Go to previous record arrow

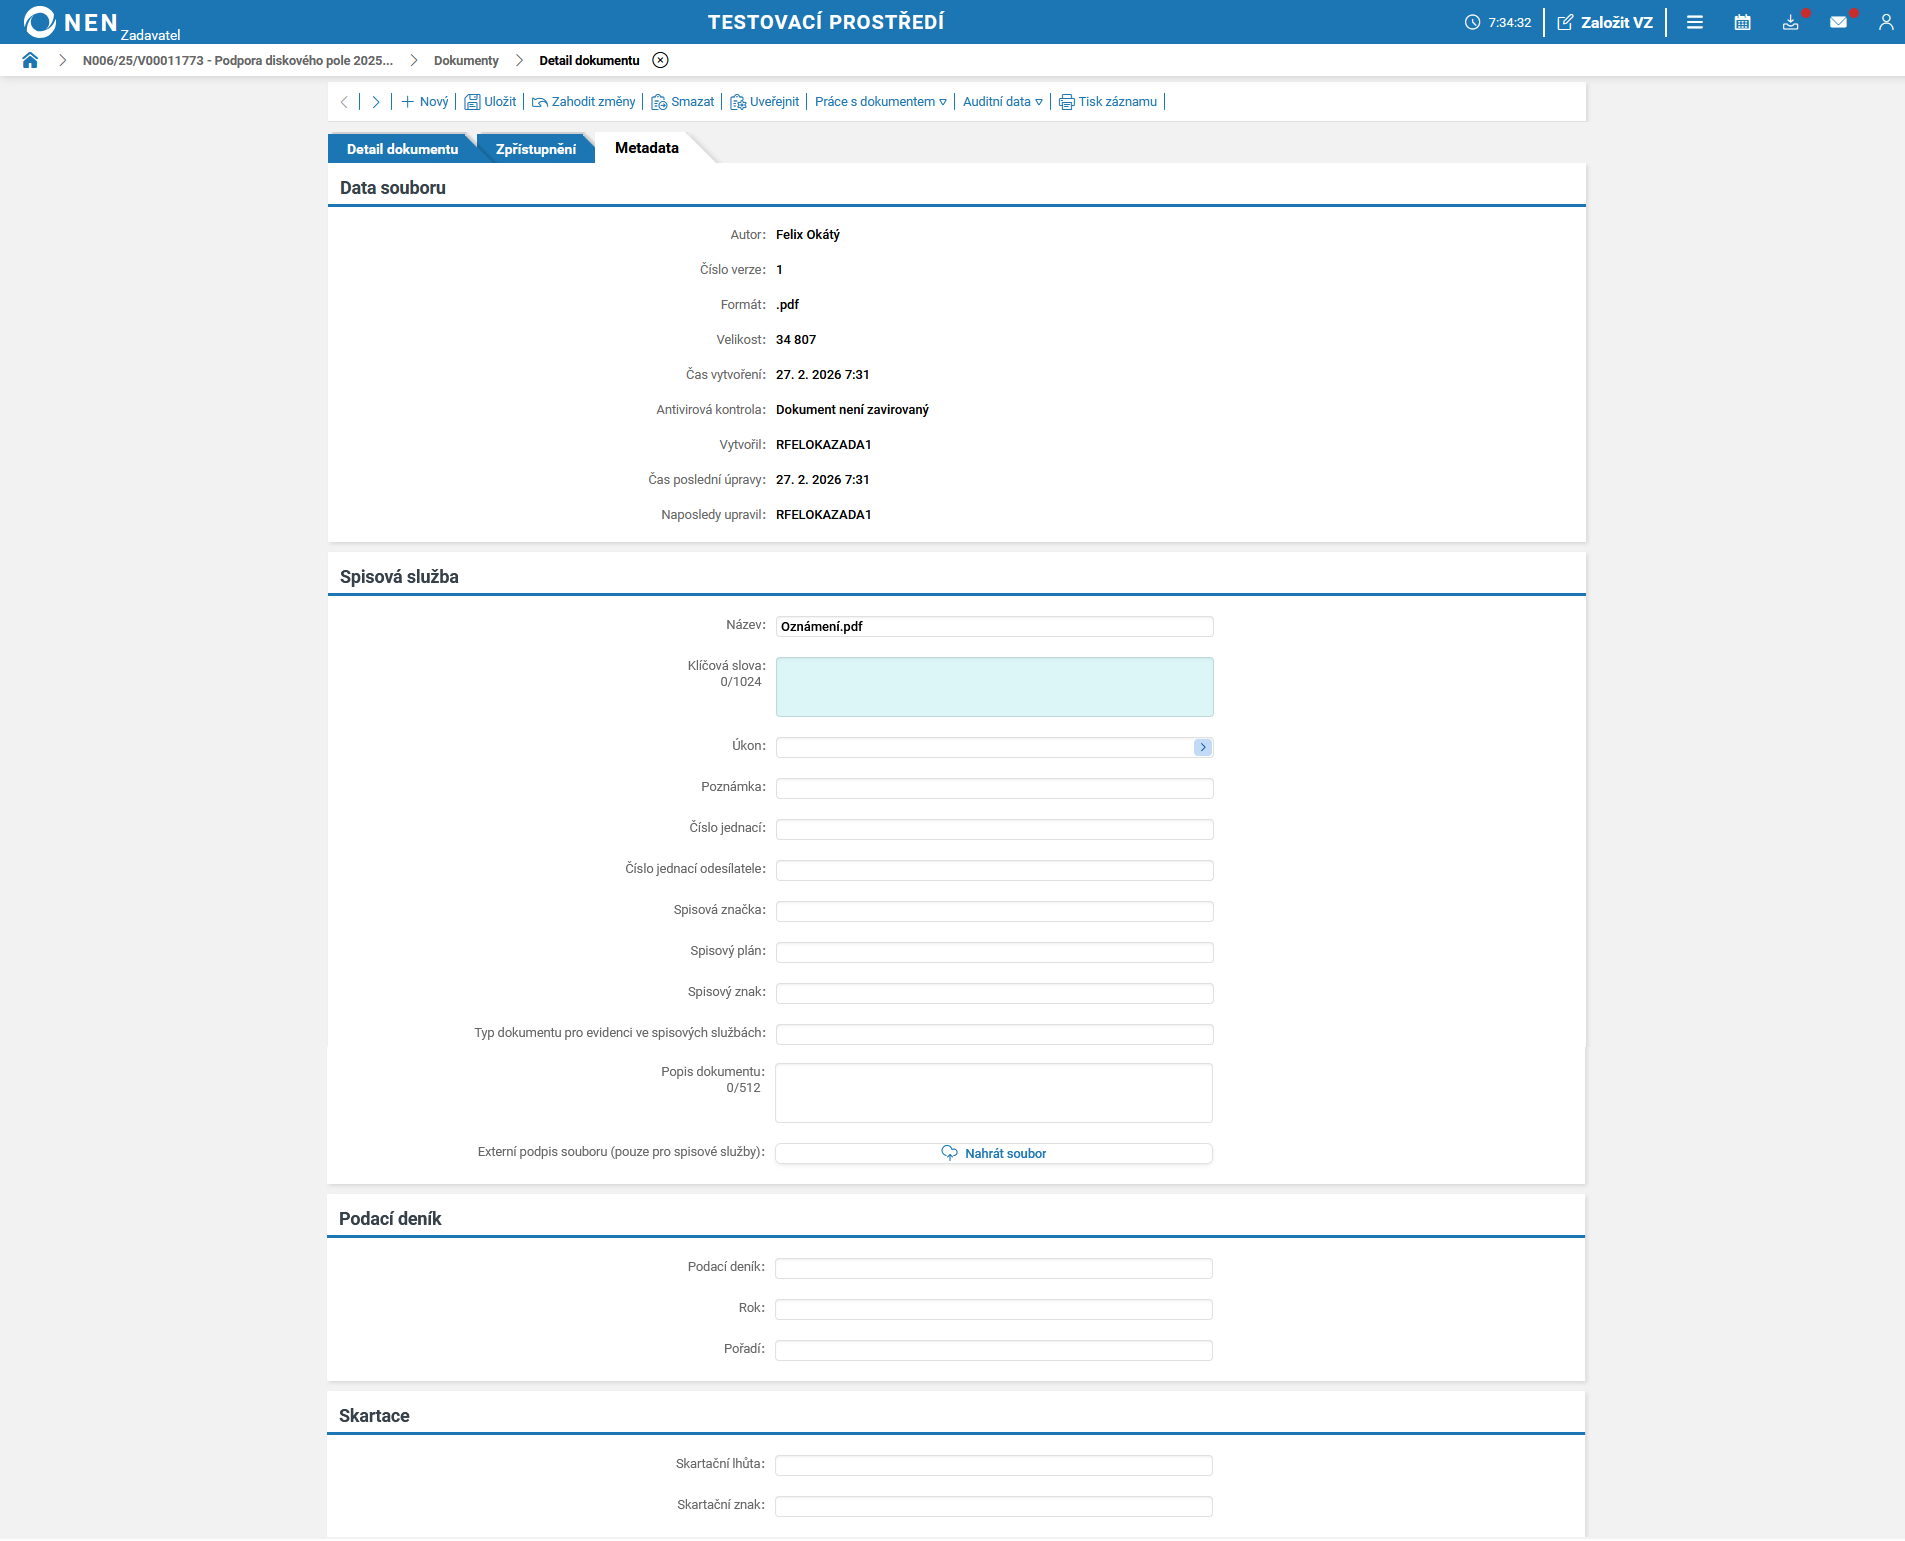345,102
